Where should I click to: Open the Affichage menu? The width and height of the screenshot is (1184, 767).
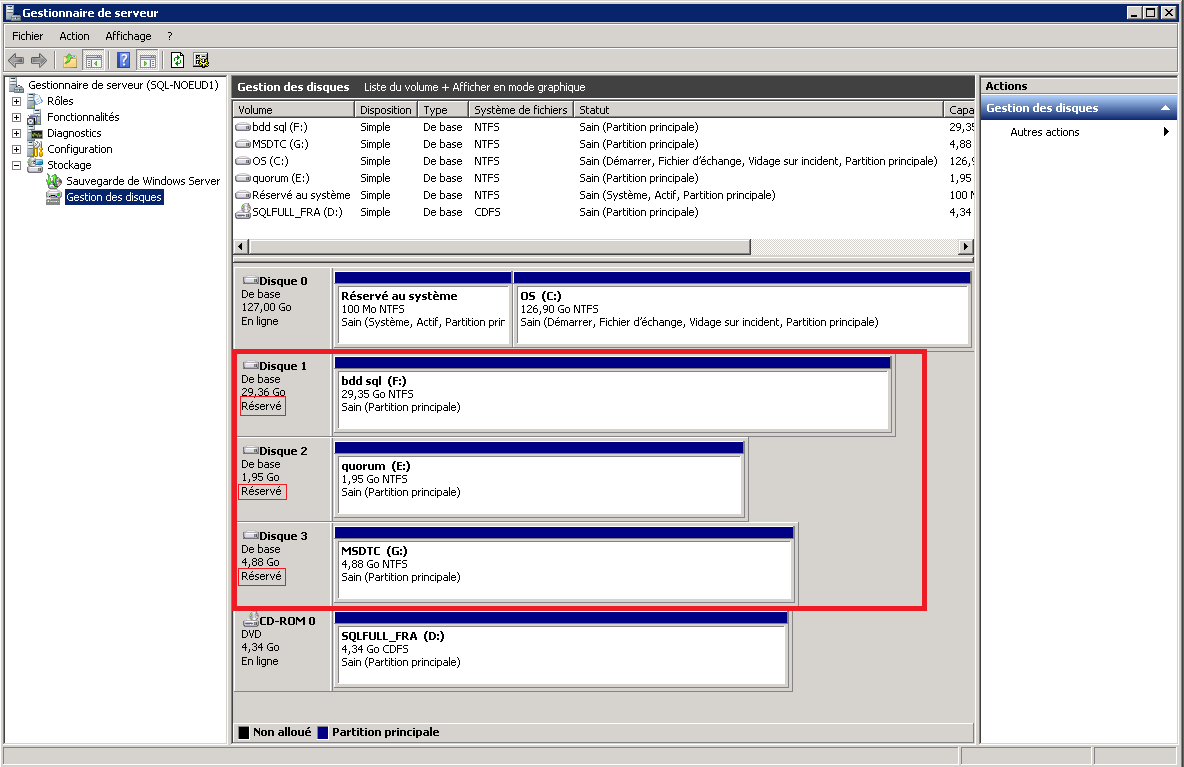[x=128, y=36]
